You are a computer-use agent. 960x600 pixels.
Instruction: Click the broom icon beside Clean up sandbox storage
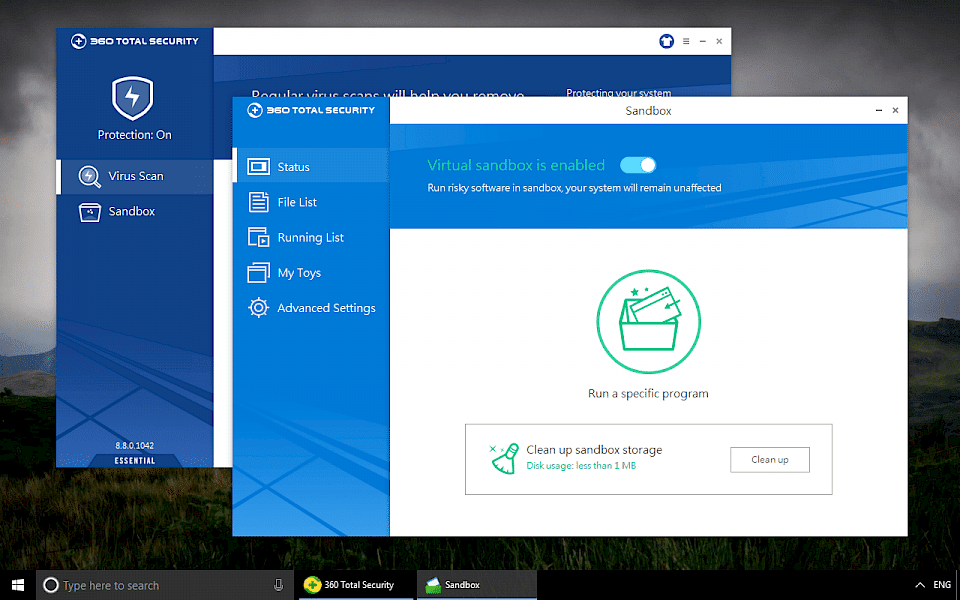pyautogui.click(x=505, y=459)
